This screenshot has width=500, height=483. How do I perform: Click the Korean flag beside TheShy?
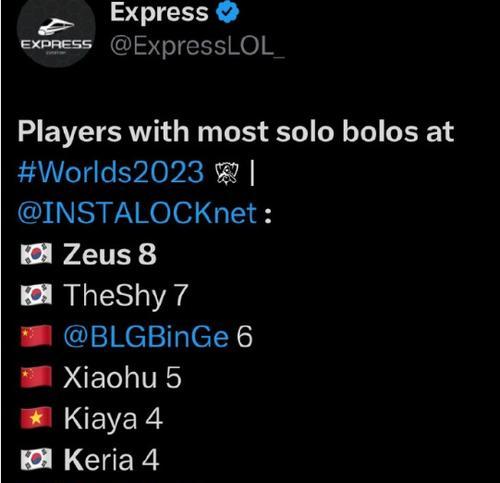(36, 295)
